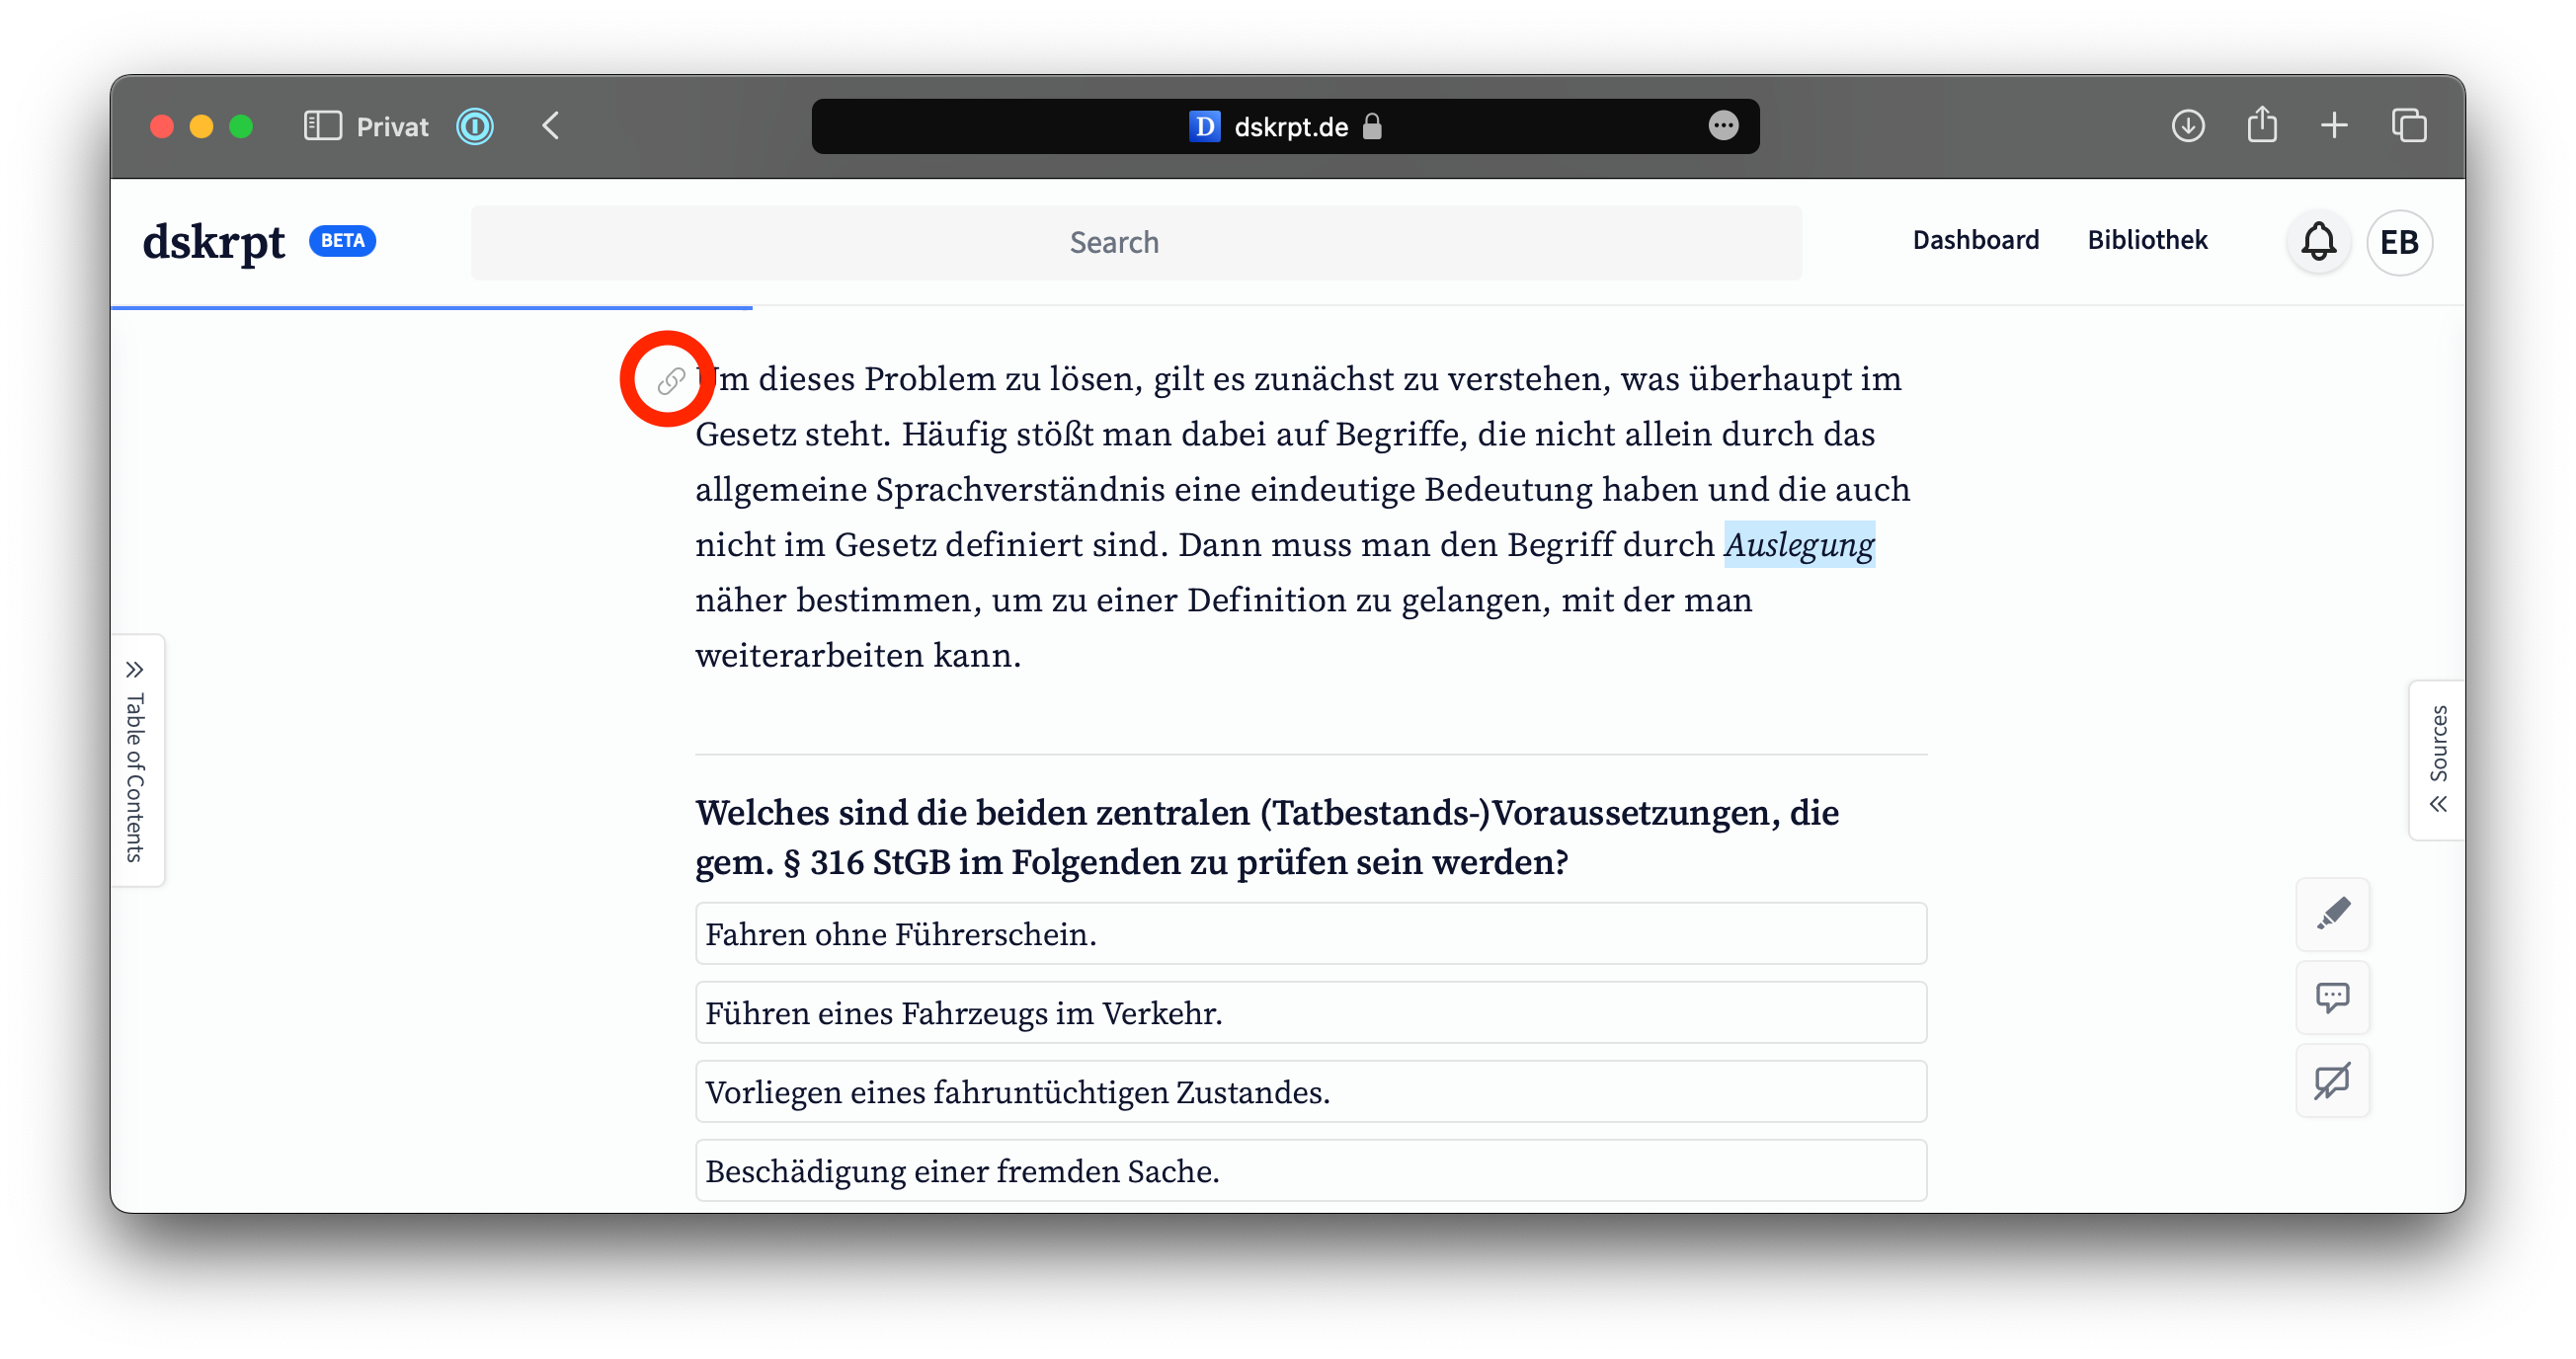This screenshot has width=2576, height=1359.
Task: Click the highlighted term 'Auslegung'
Action: pyautogui.click(x=1798, y=545)
